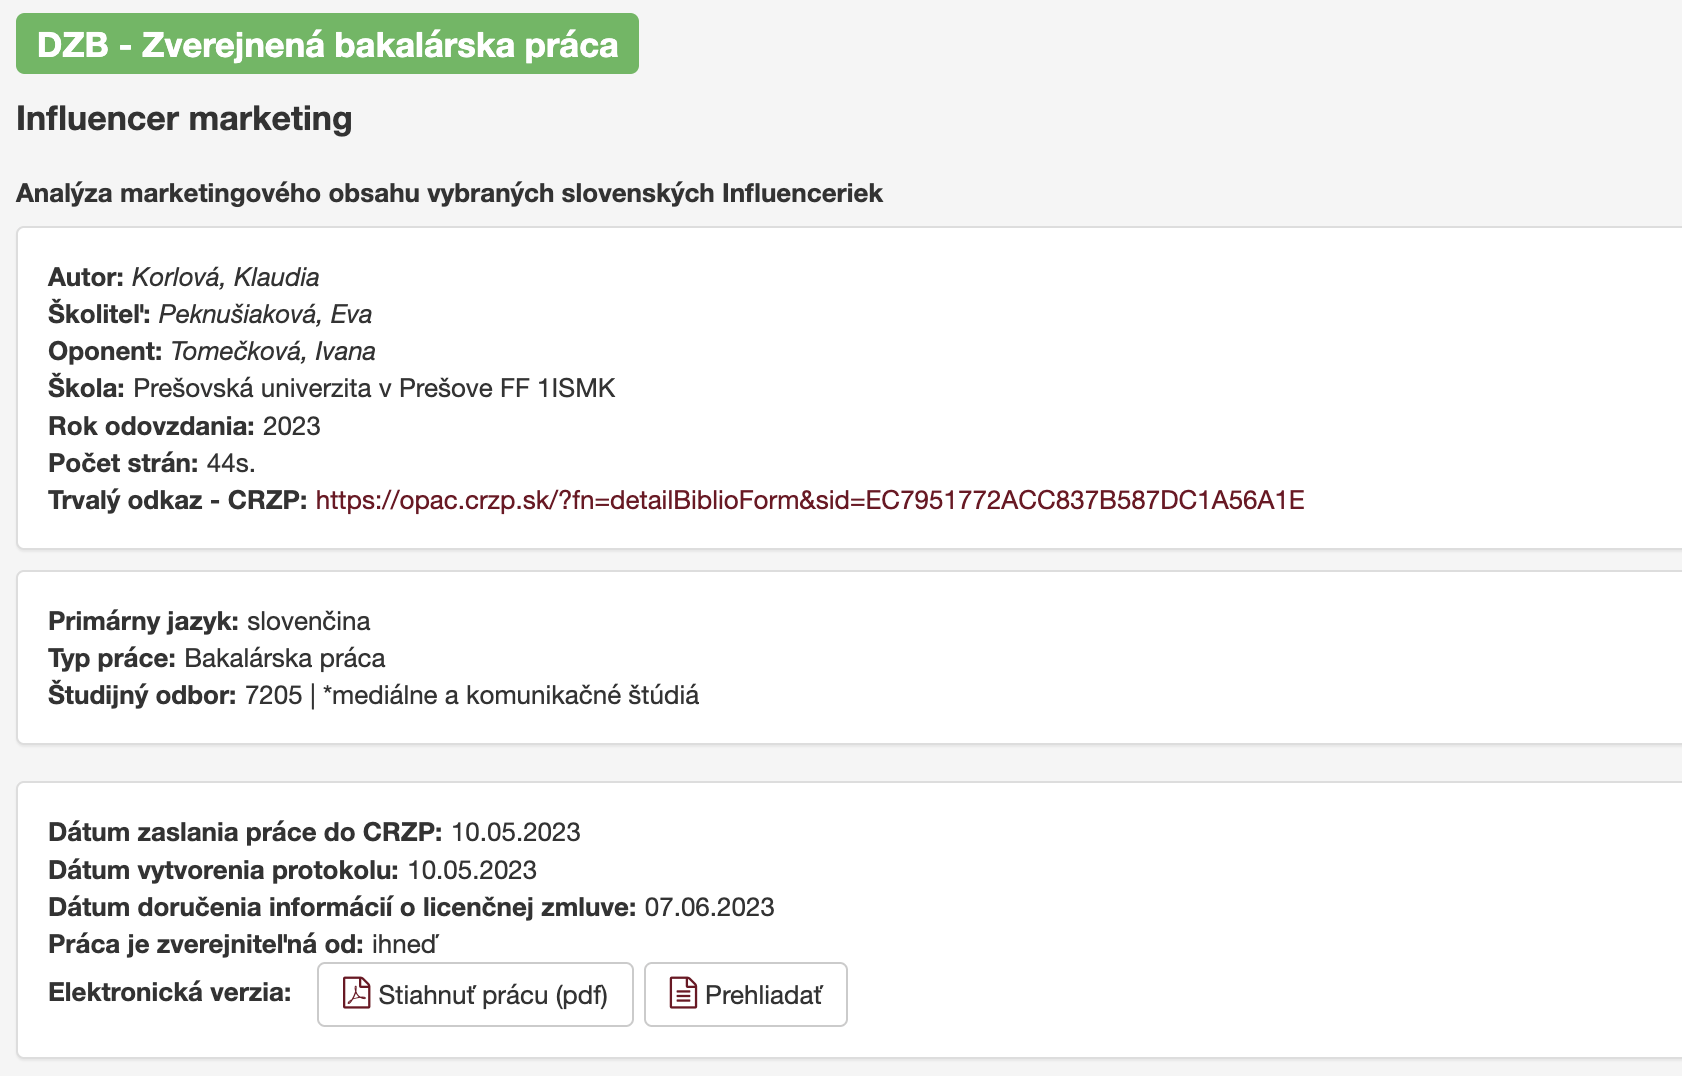Click study field mediálne a komunikačné štúdiá
This screenshot has height=1076, width=1682.
515,695
